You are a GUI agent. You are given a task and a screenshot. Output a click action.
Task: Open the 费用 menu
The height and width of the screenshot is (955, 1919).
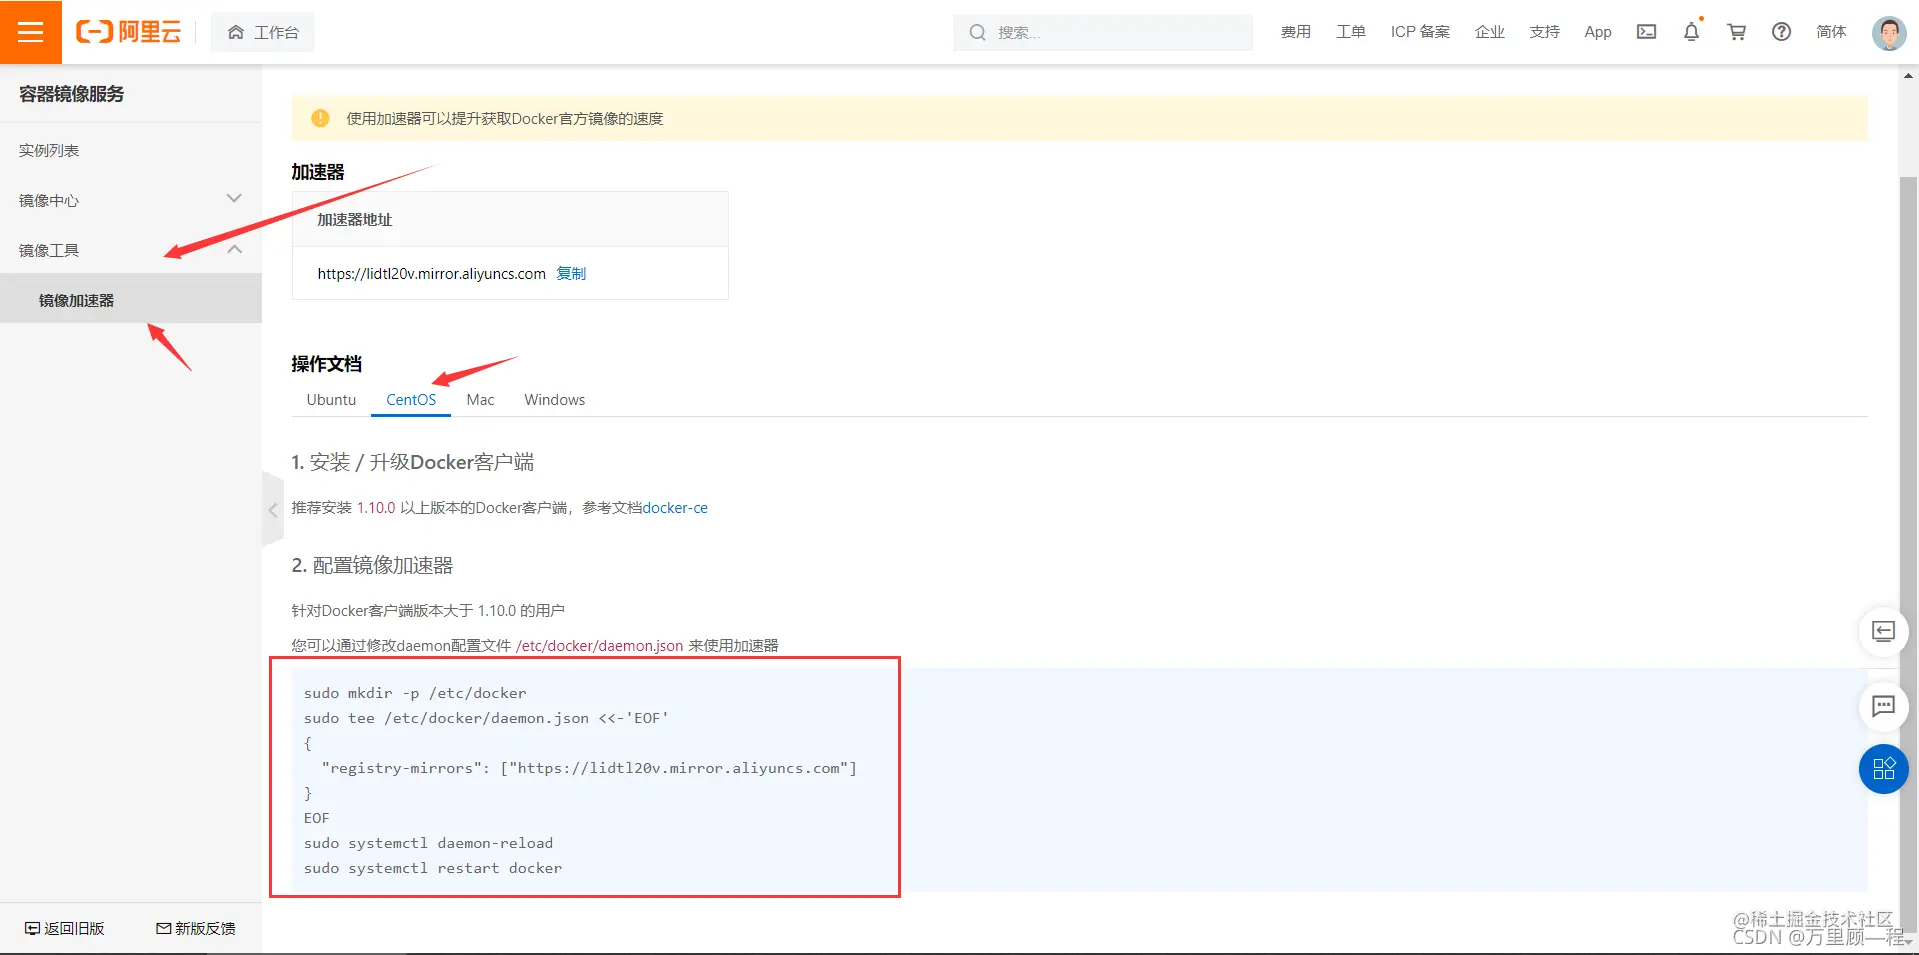pos(1295,32)
